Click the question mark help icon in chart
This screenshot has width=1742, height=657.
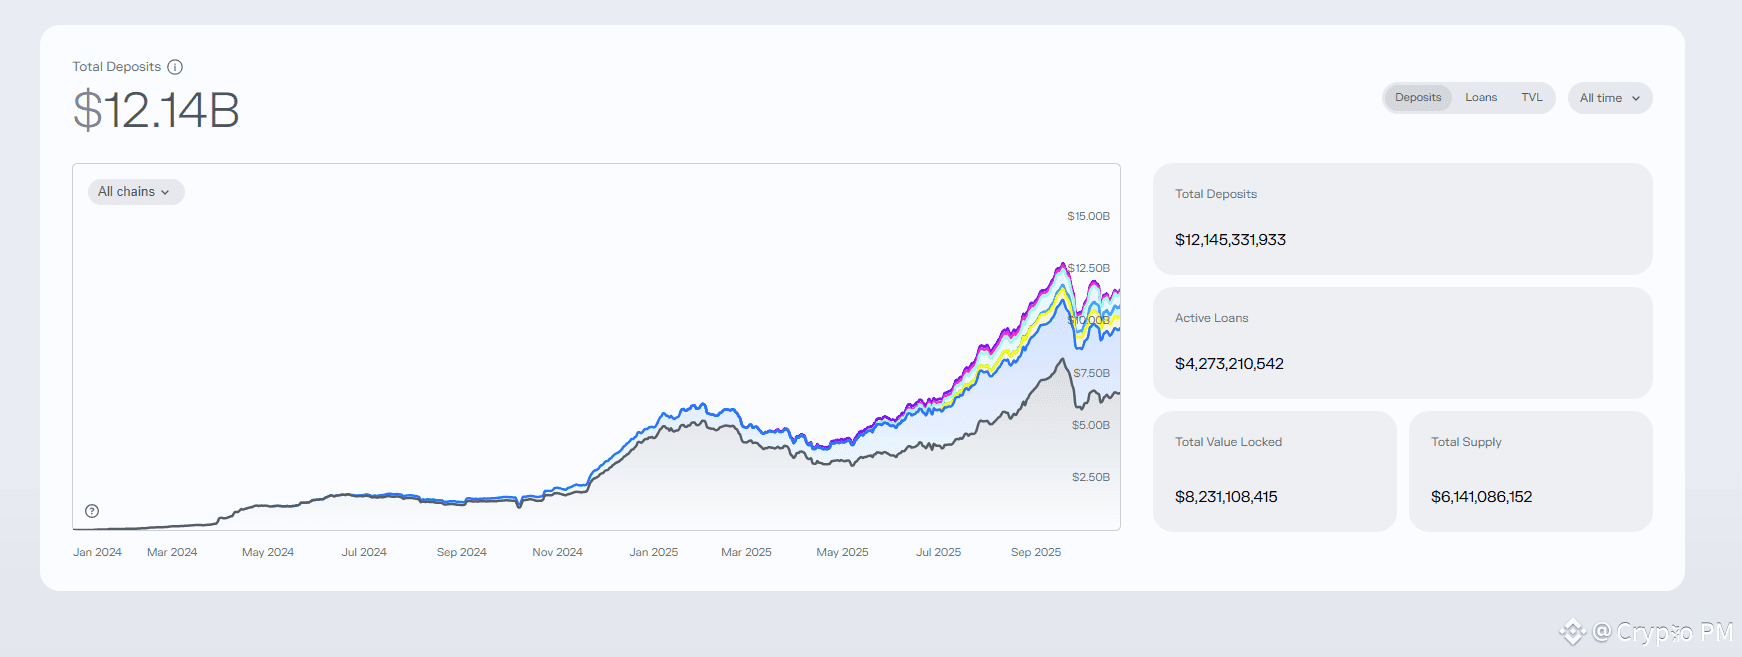[92, 511]
